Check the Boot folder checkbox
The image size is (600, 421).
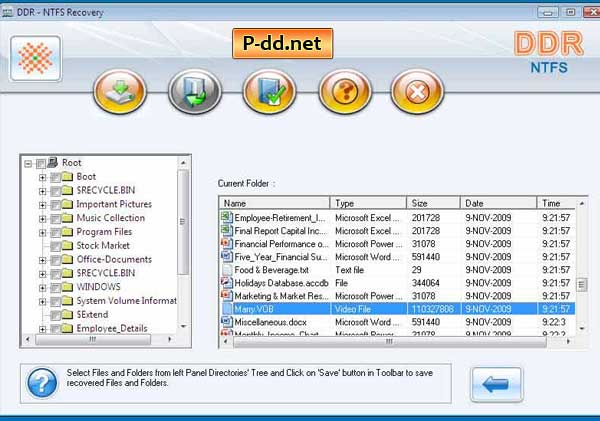[x=55, y=177]
